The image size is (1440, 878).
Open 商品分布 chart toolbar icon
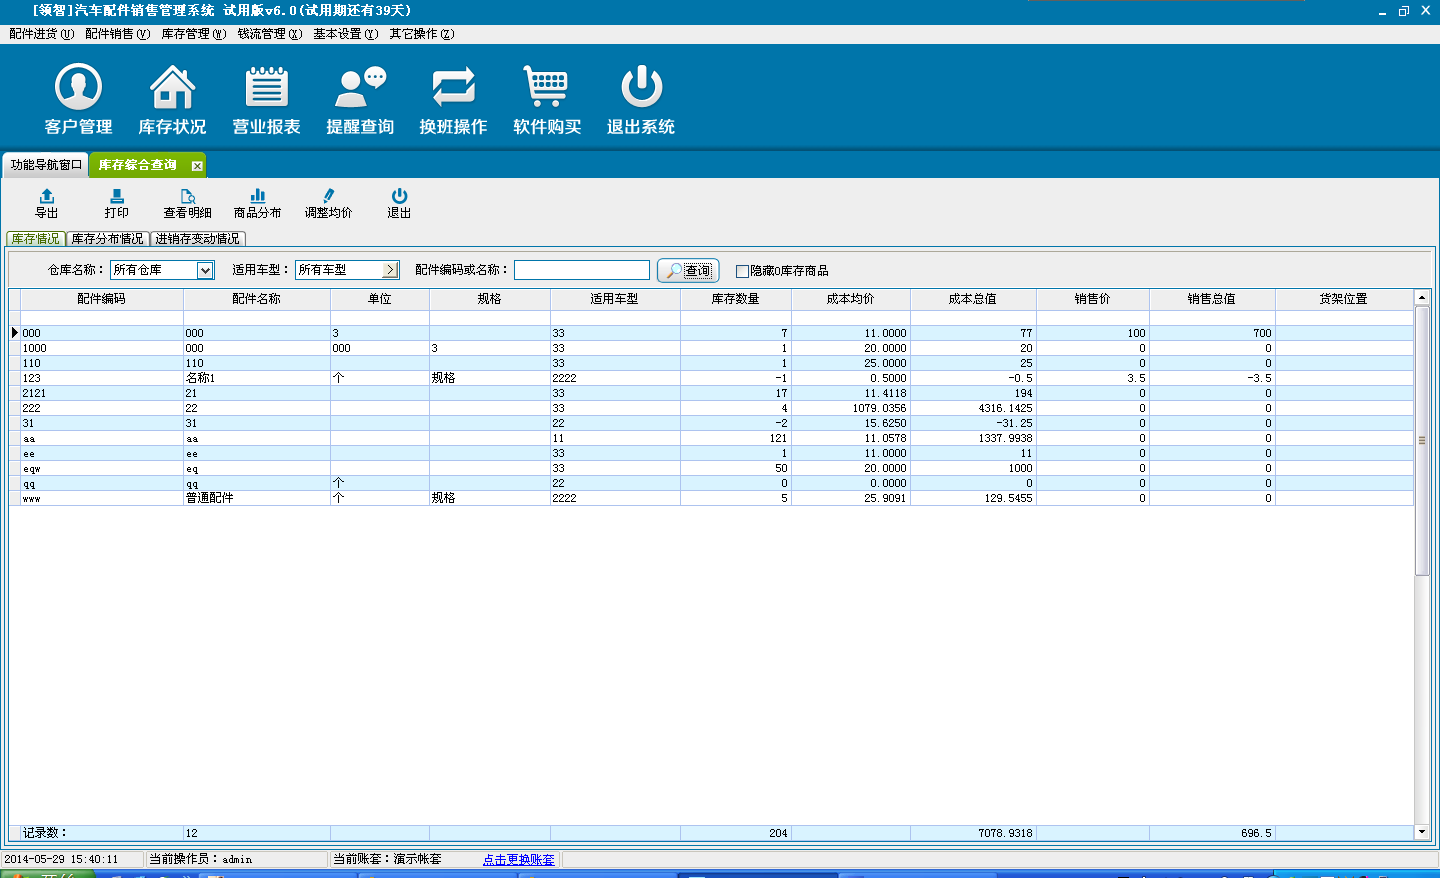258,197
